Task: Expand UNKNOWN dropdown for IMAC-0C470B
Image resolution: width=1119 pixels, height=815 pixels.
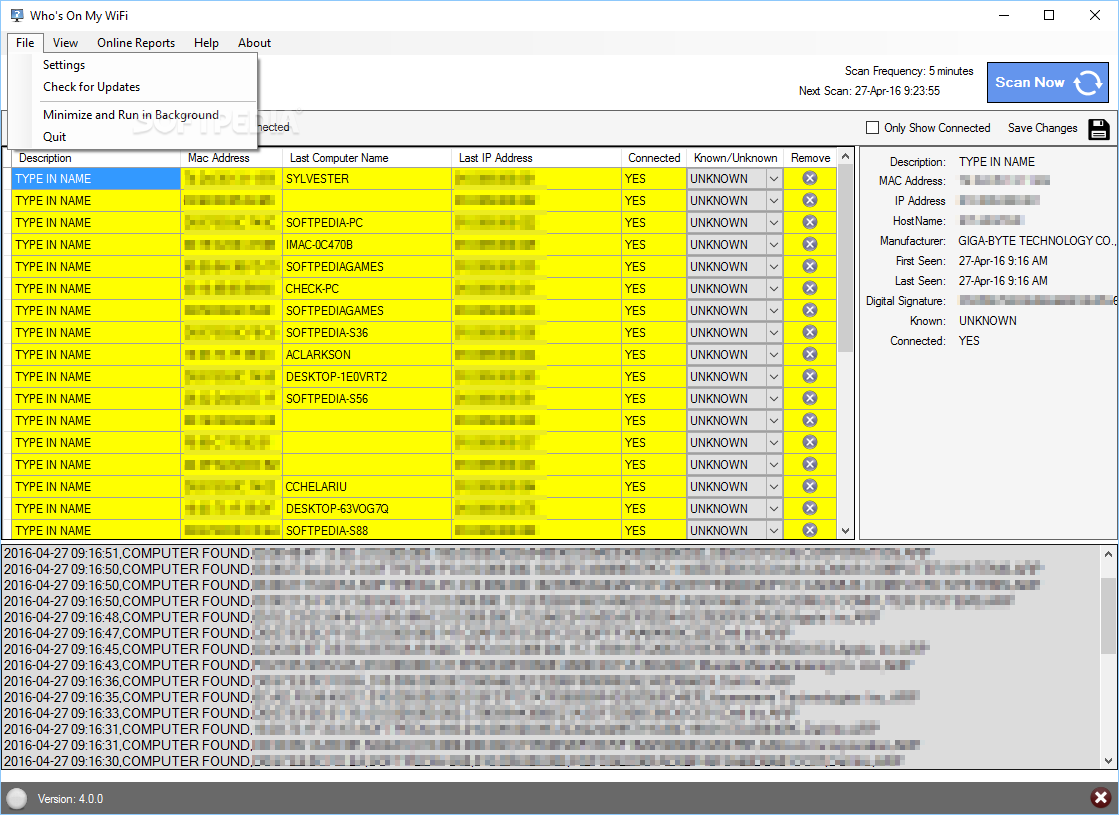Action: 774,245
